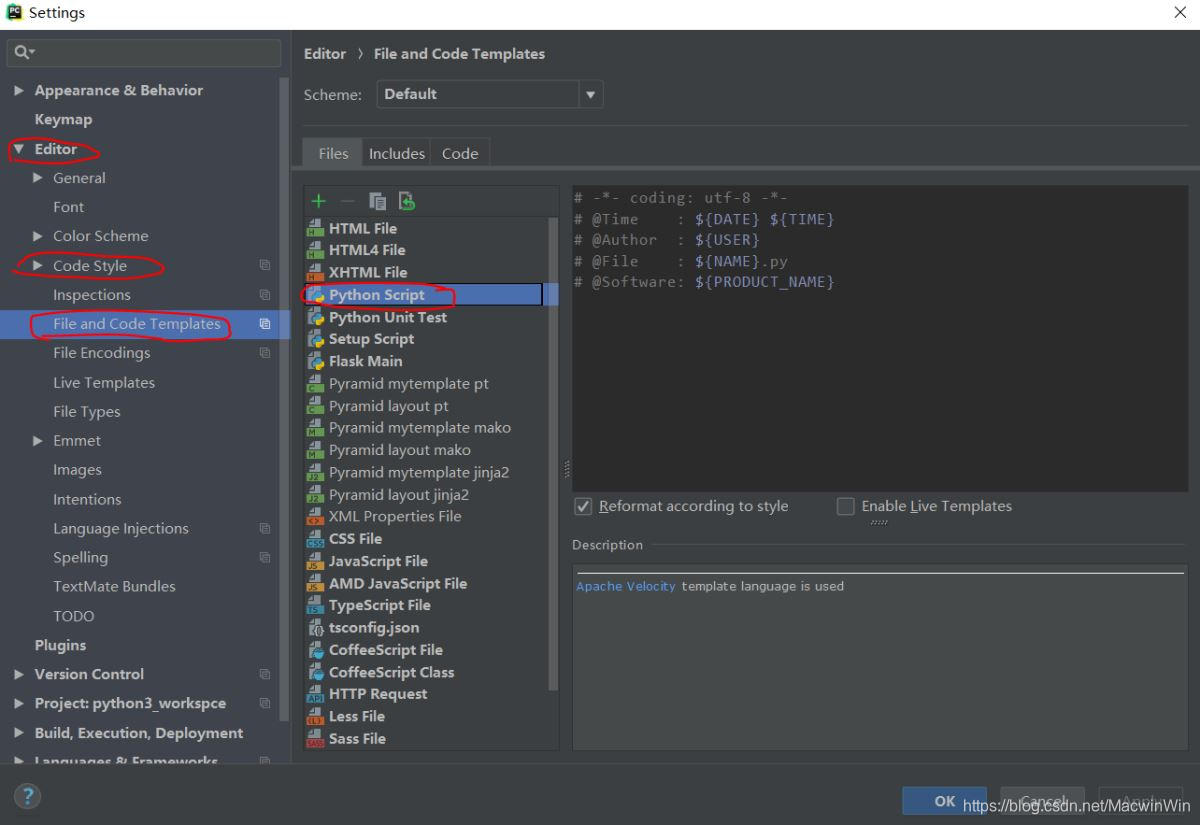
Task: Click the Copy Template icon
Action: click(x=377, y=201)
